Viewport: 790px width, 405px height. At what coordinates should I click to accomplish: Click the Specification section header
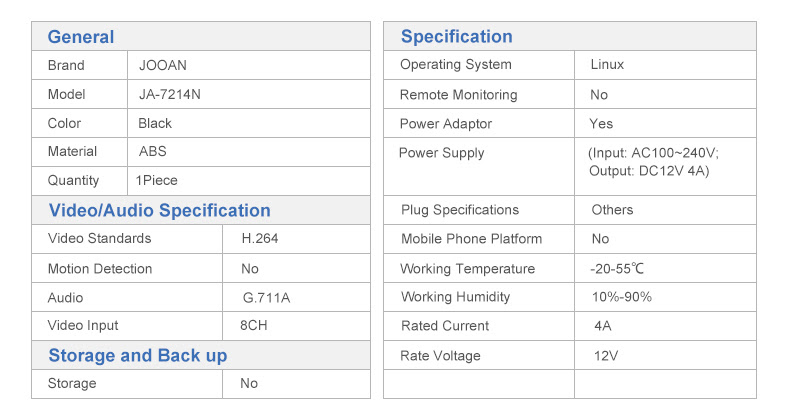pyautogui.click(x=456, y=36)
